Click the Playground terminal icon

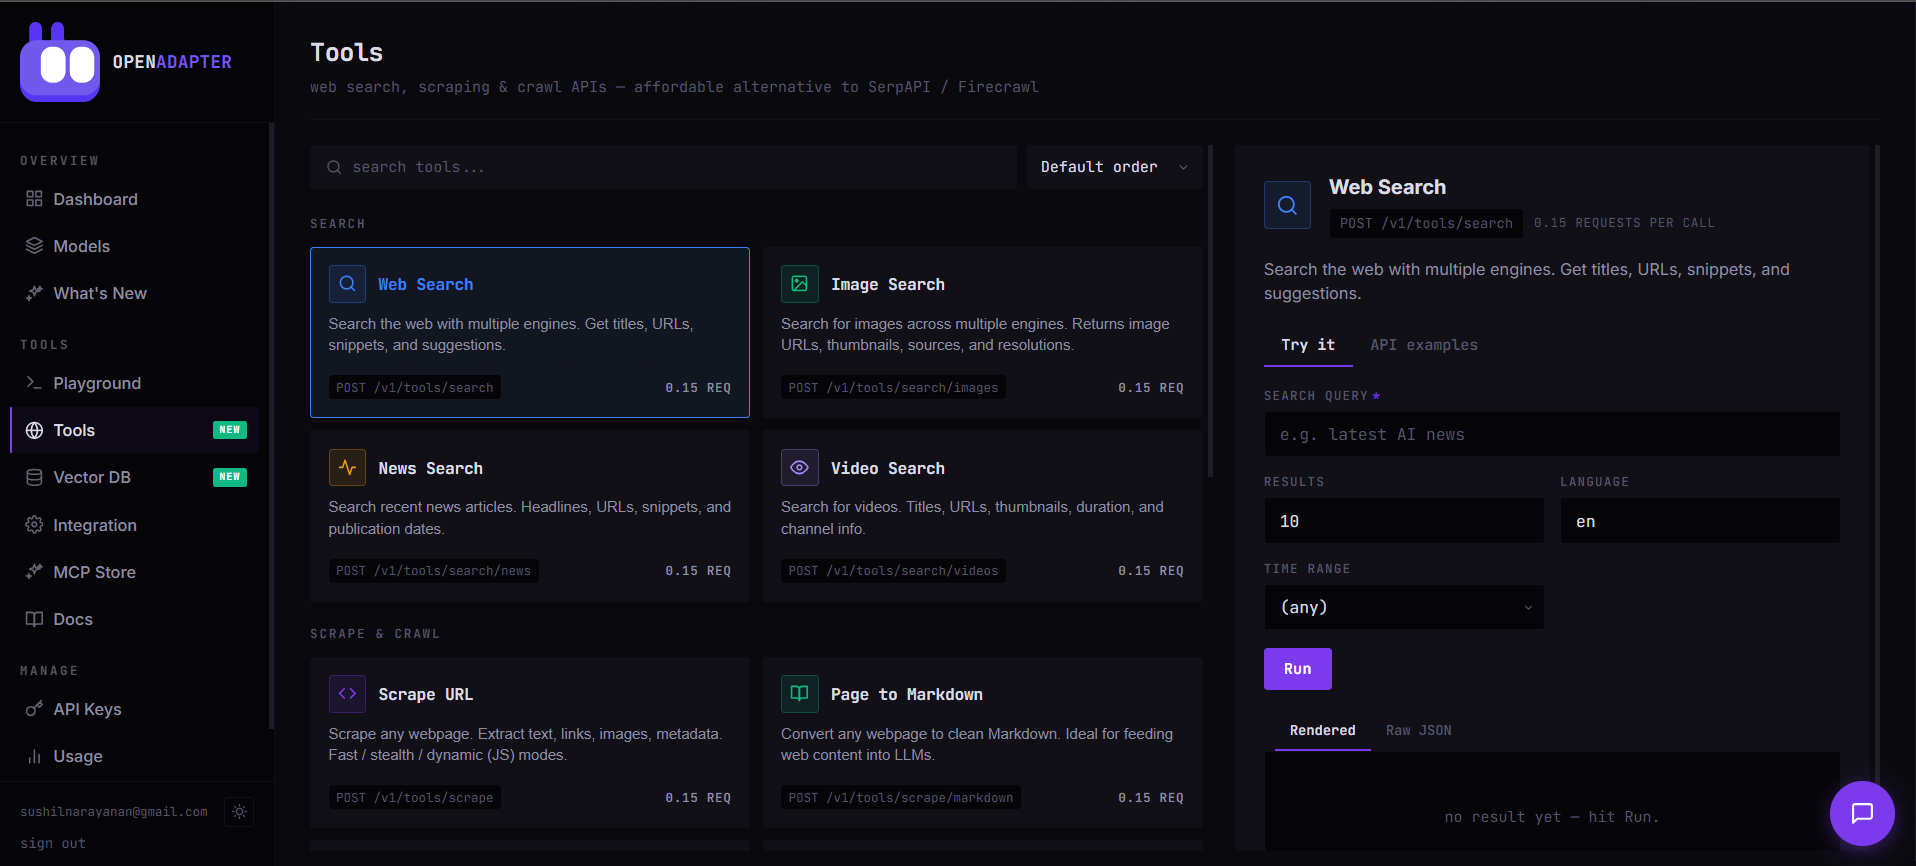[x=34, y=383]
